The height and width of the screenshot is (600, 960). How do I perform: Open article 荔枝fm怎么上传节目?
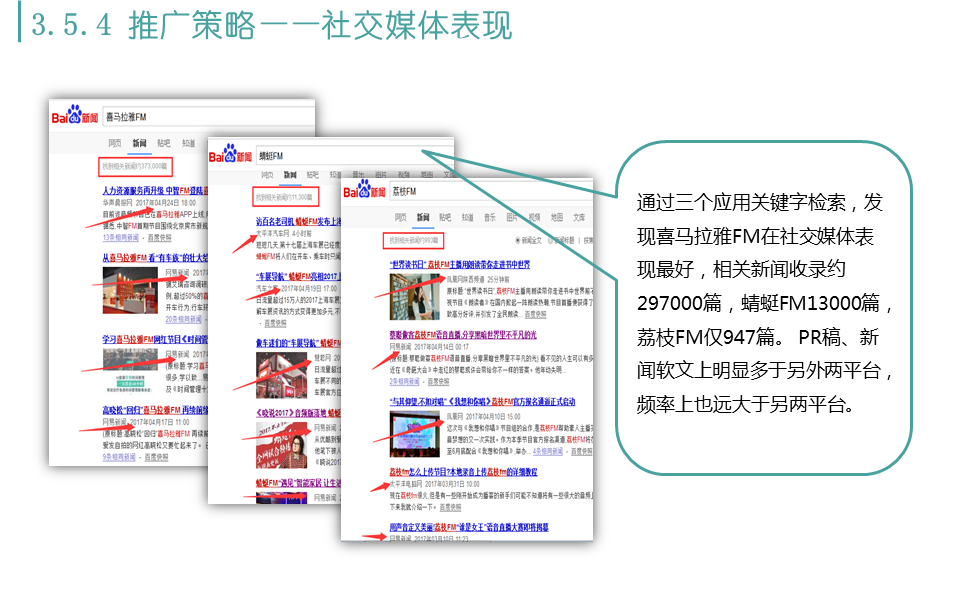(x=463, y=473)
